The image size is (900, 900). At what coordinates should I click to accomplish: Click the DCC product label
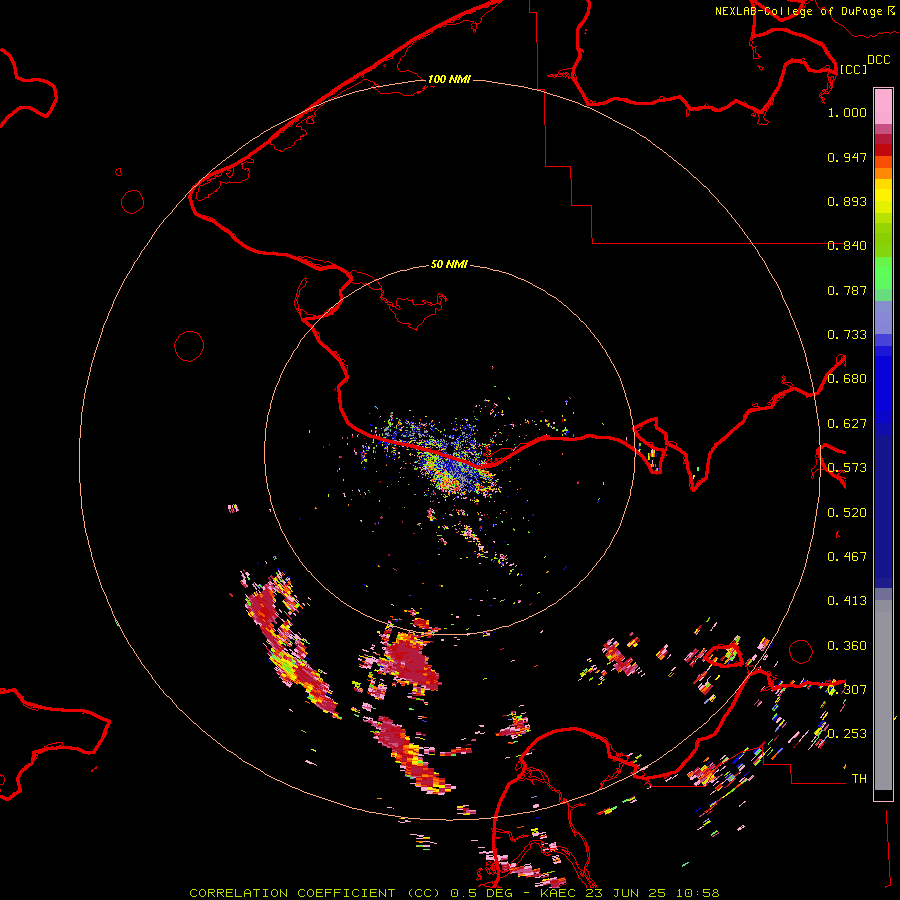[x=878, y=60]
